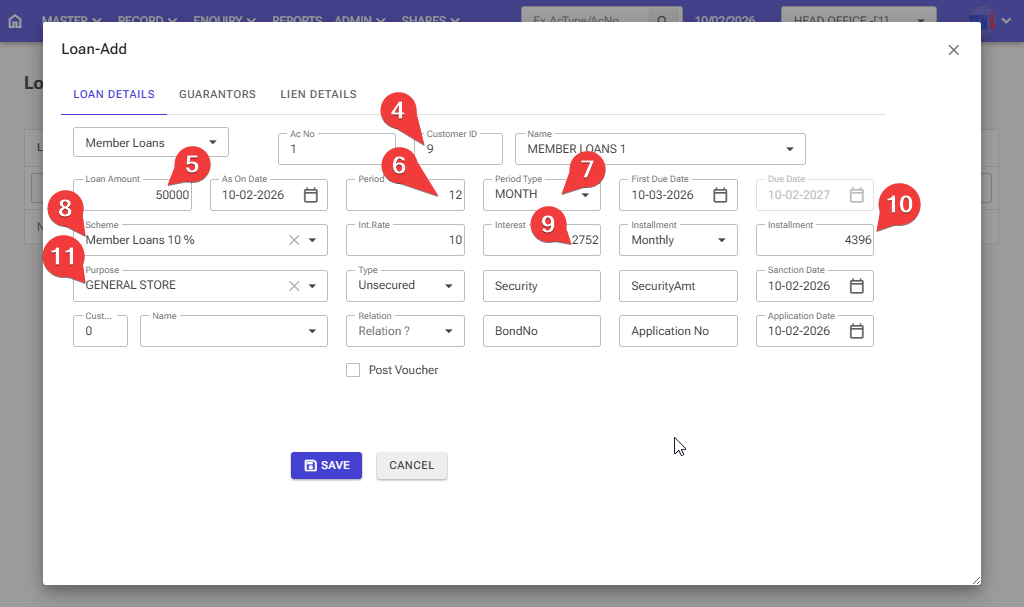
Task: Open the Sanction Date calendar picker
Action: [856, 286]
